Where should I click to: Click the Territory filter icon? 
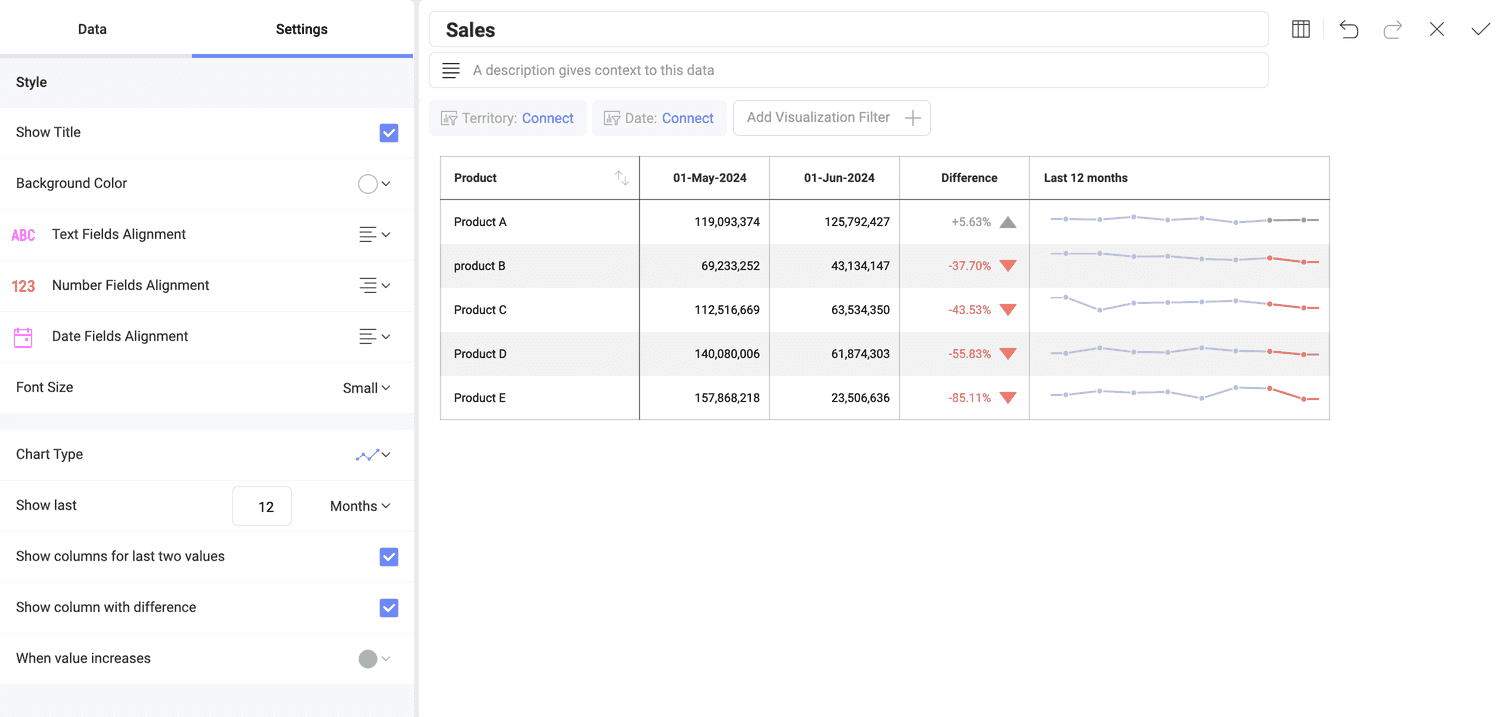(449, 118)
